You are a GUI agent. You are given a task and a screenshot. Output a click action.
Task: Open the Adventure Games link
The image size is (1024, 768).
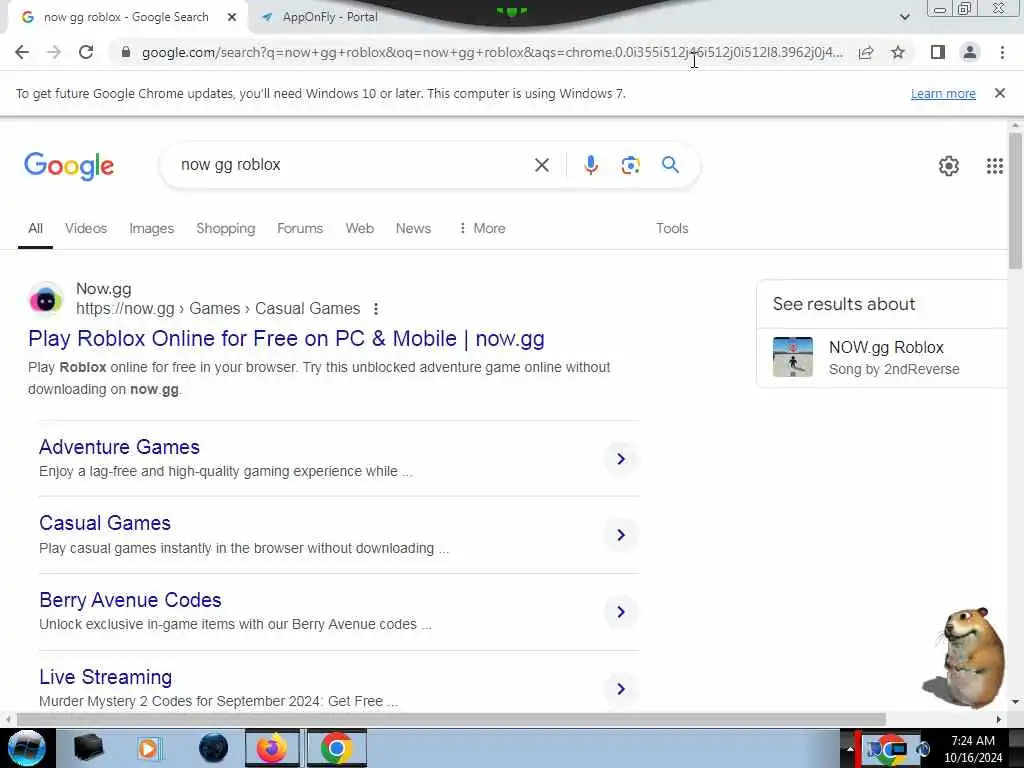120,447
